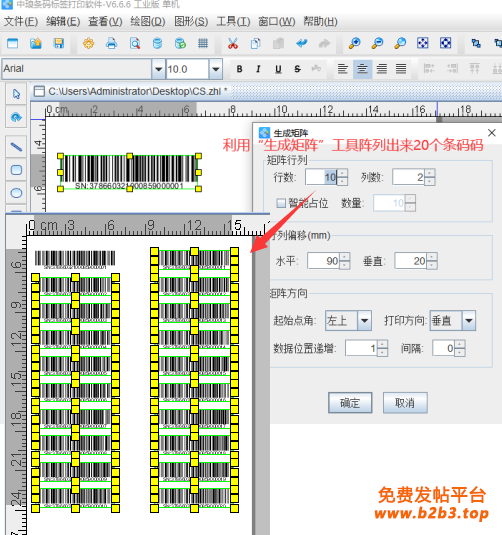
Task: Redo with the grey arrow icon
Action: [325, 43]
